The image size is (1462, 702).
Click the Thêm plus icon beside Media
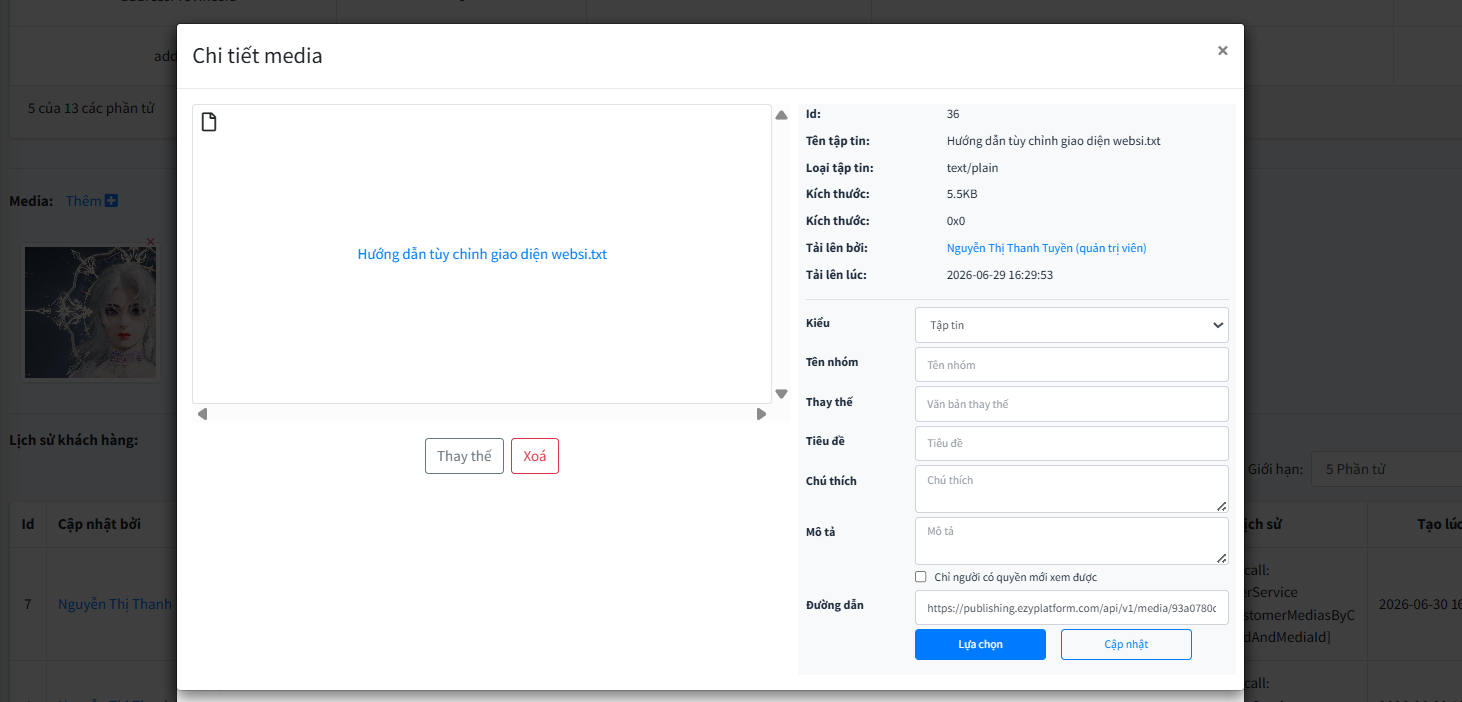(x=111, y=201)
